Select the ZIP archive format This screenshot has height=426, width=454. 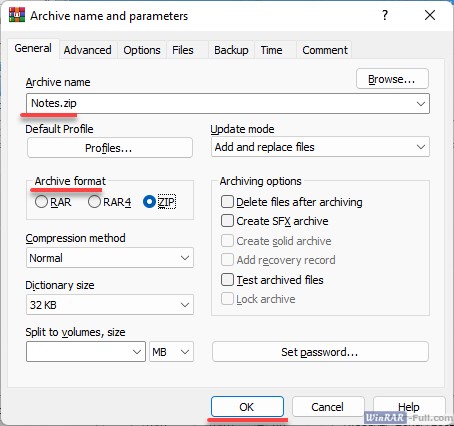pos(159,202)
